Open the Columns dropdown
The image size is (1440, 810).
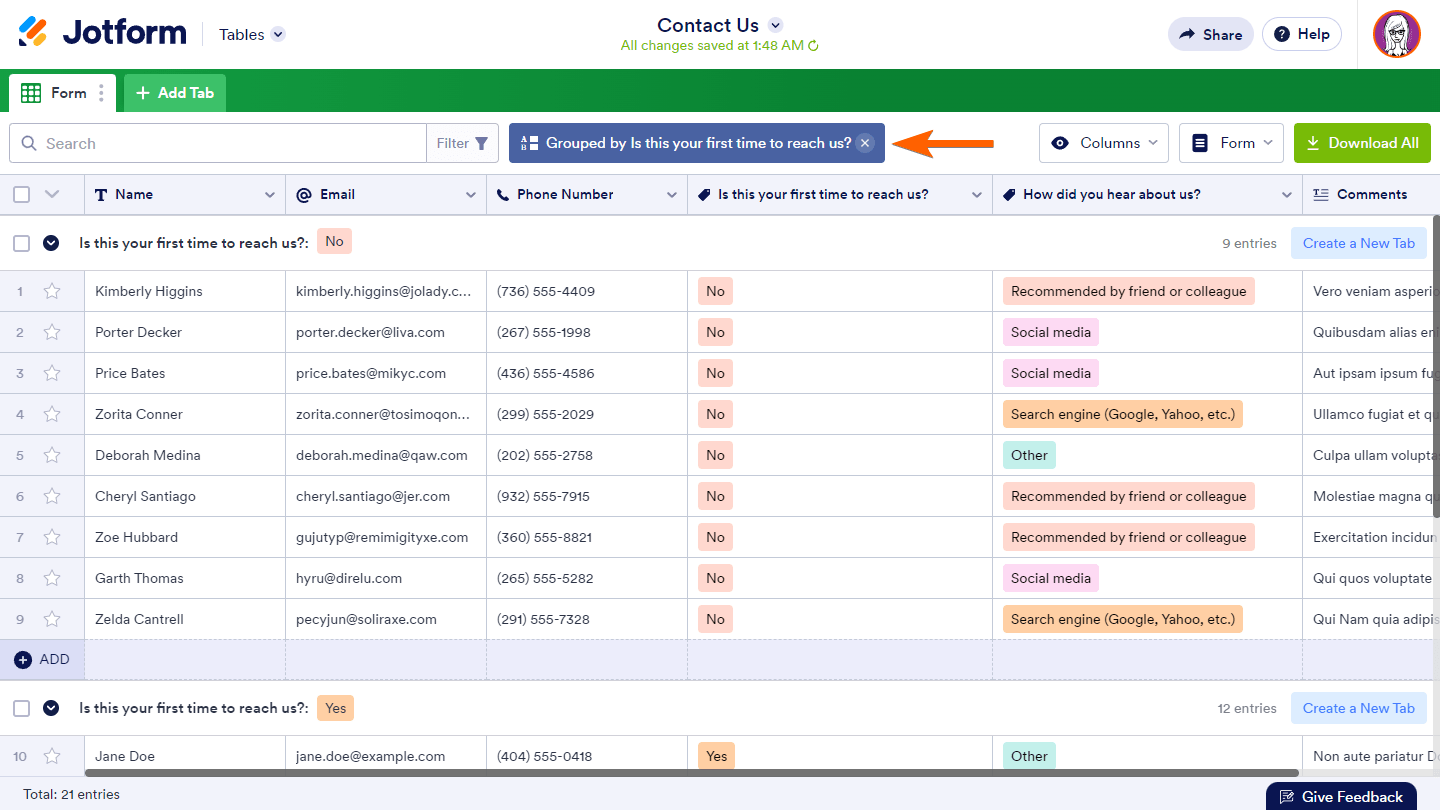1104,143
